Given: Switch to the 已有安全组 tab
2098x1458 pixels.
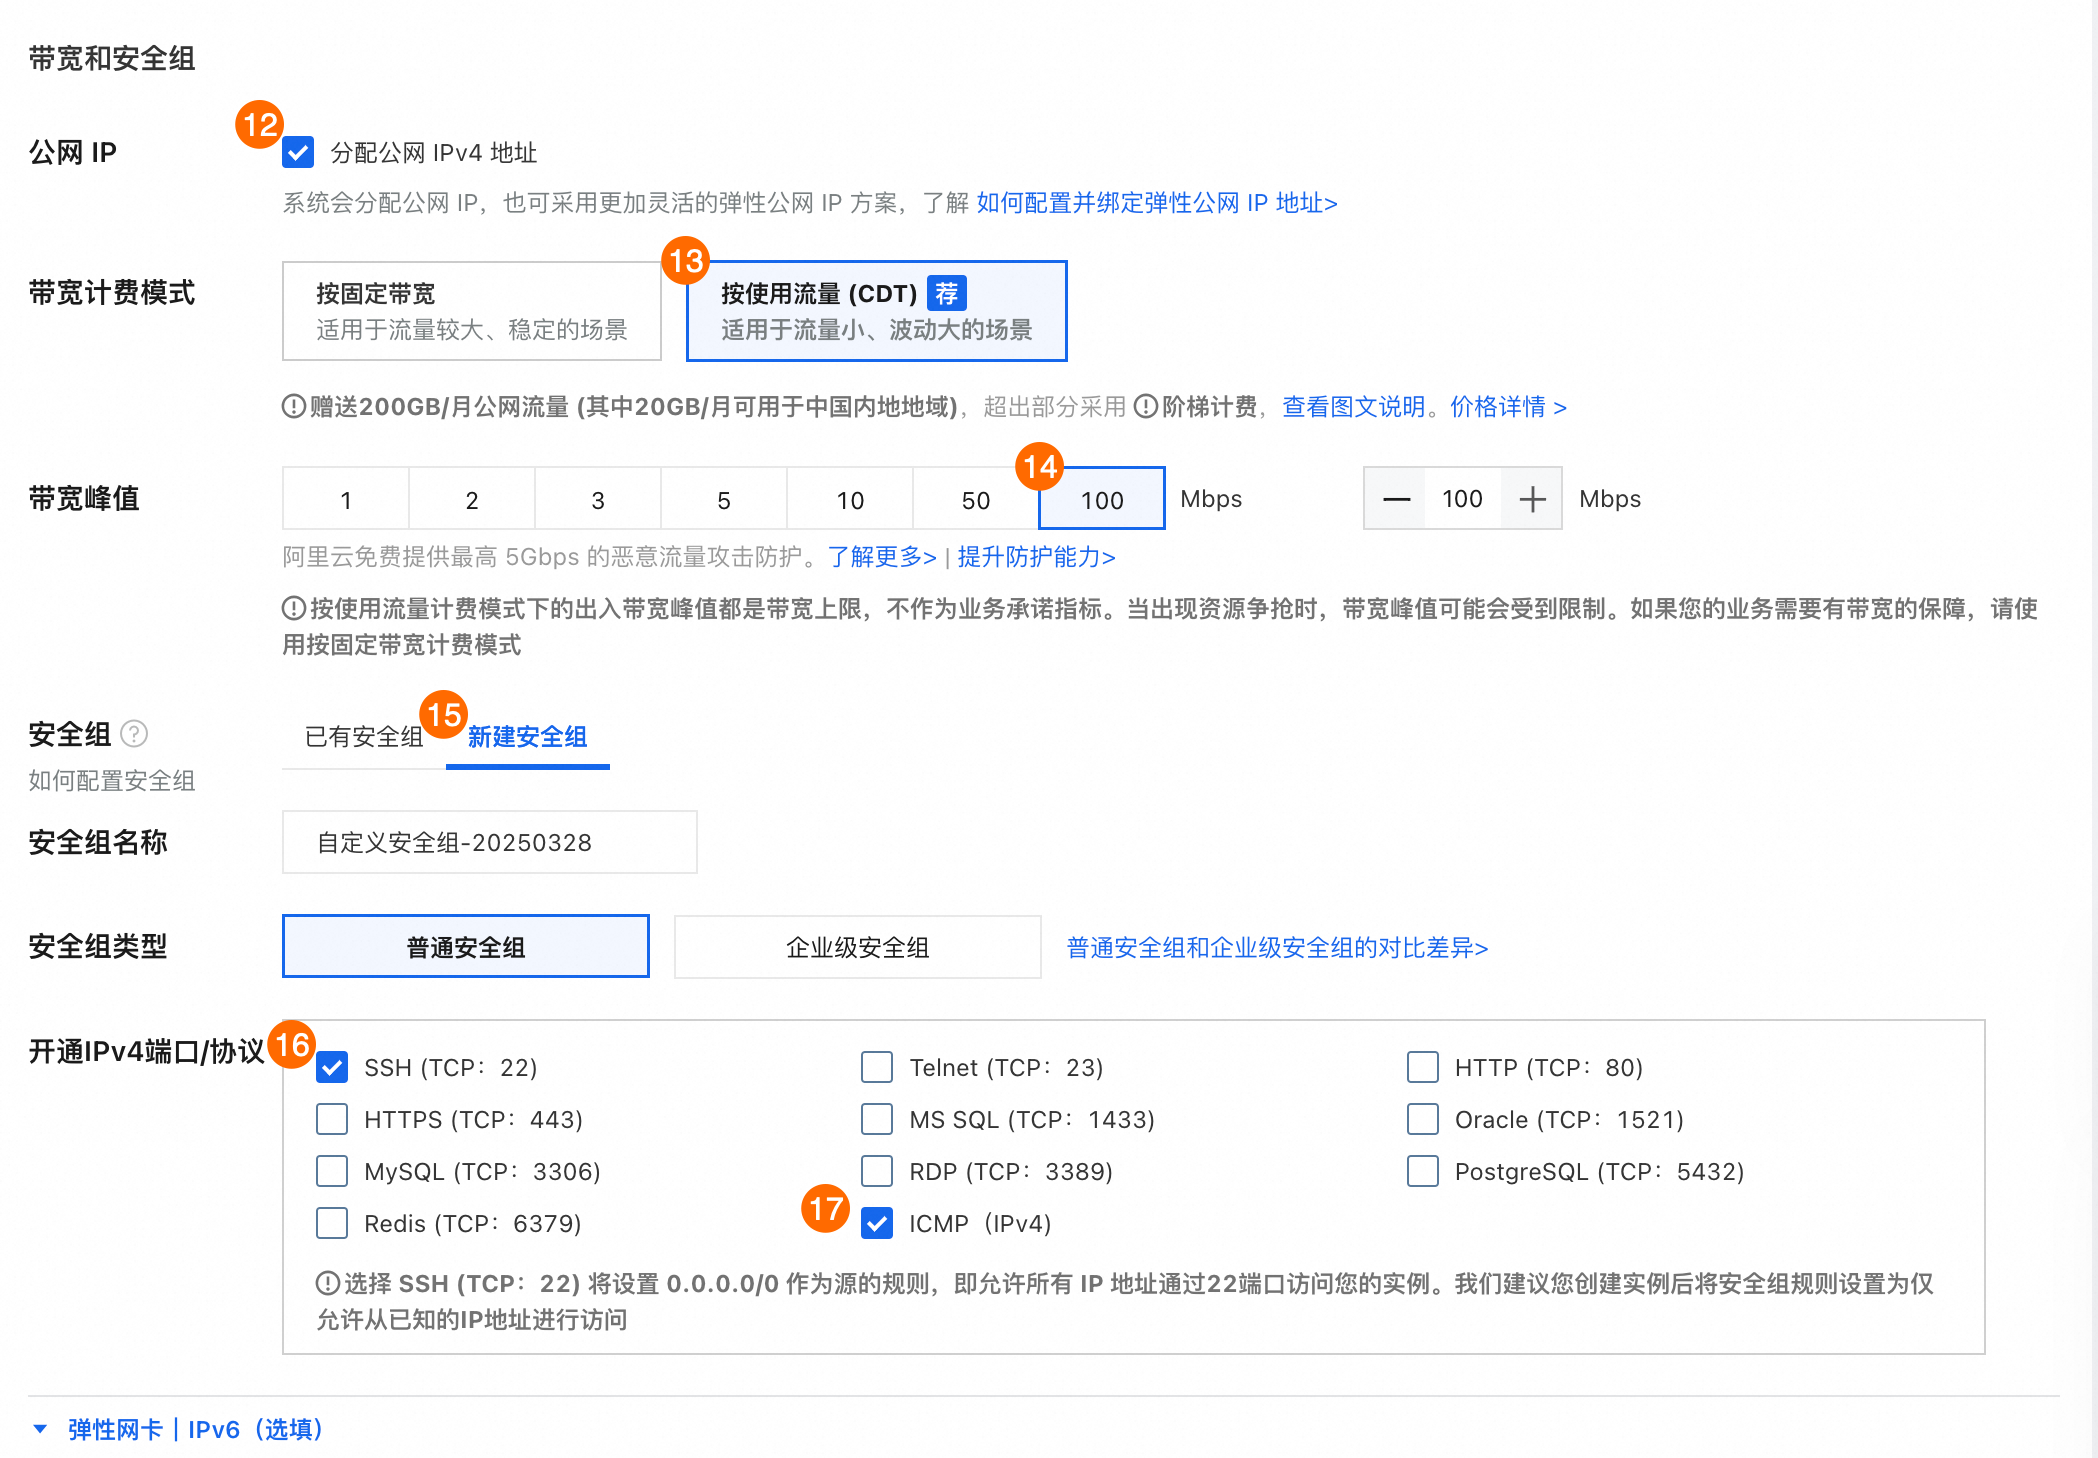Looking at the screenshot, I should tap(364, 737).
